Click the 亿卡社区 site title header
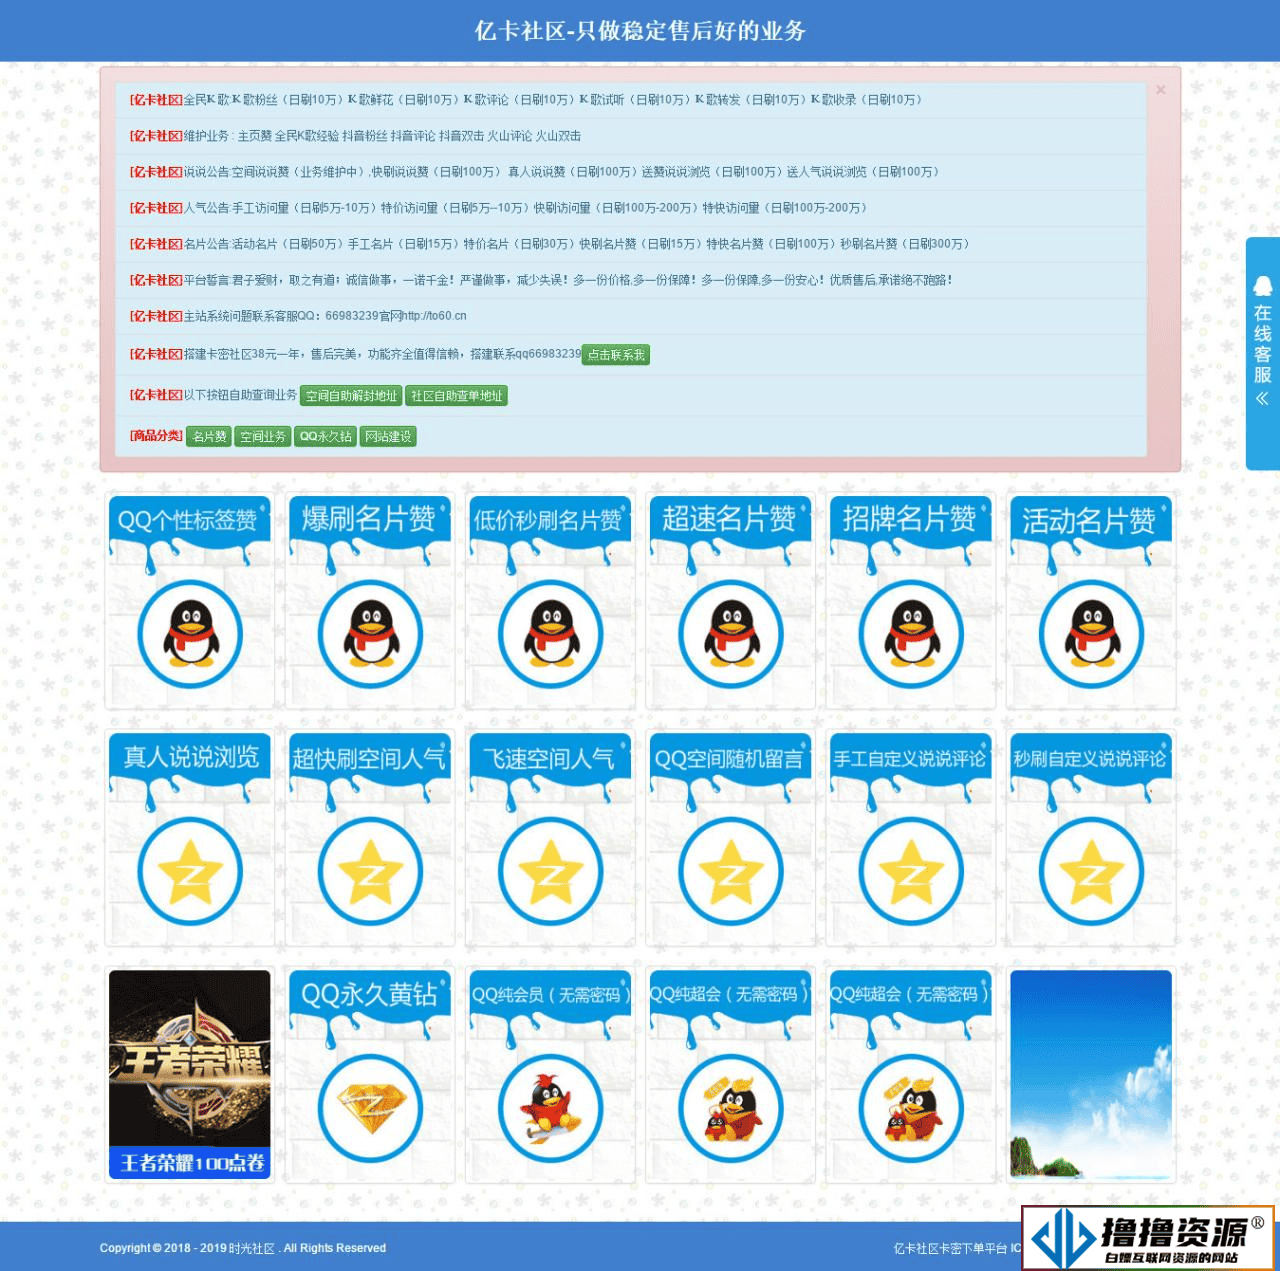The height and width of the screenshot is (1271, 1280). tap(640, 31)
